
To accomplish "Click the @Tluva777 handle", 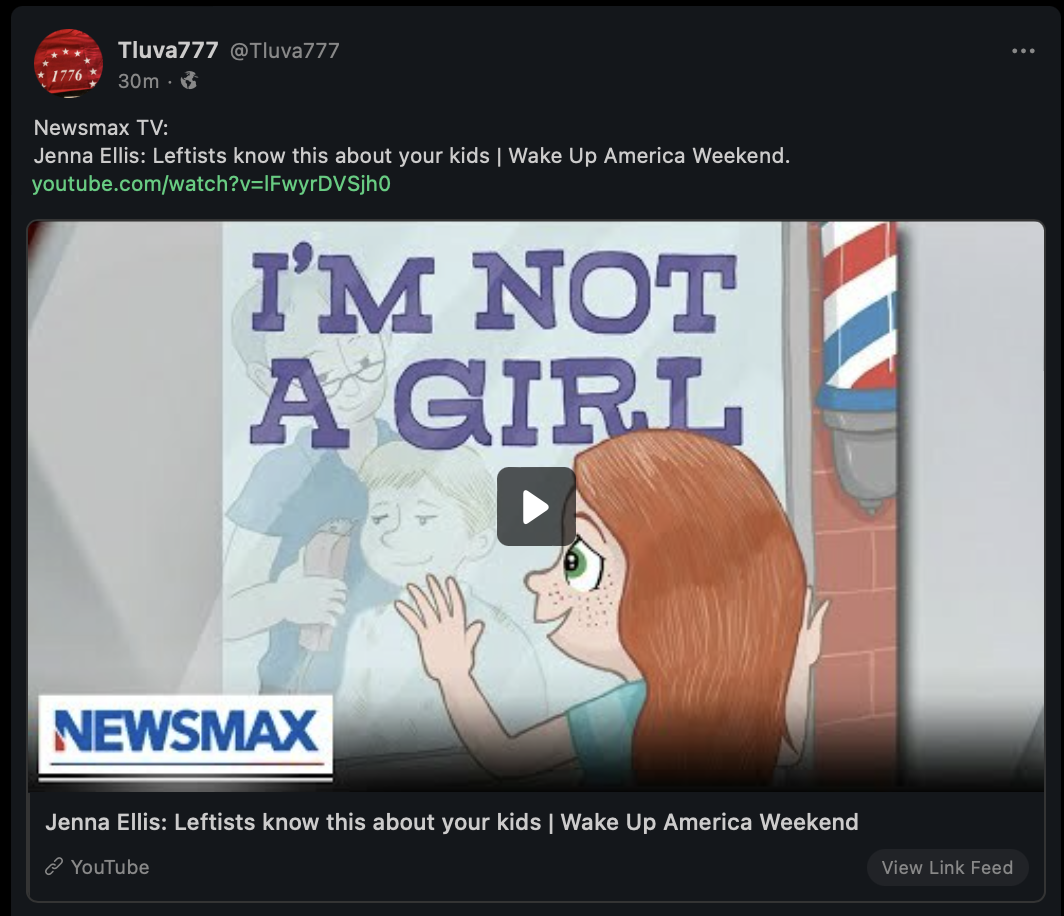I will click(x=284, y=51).
